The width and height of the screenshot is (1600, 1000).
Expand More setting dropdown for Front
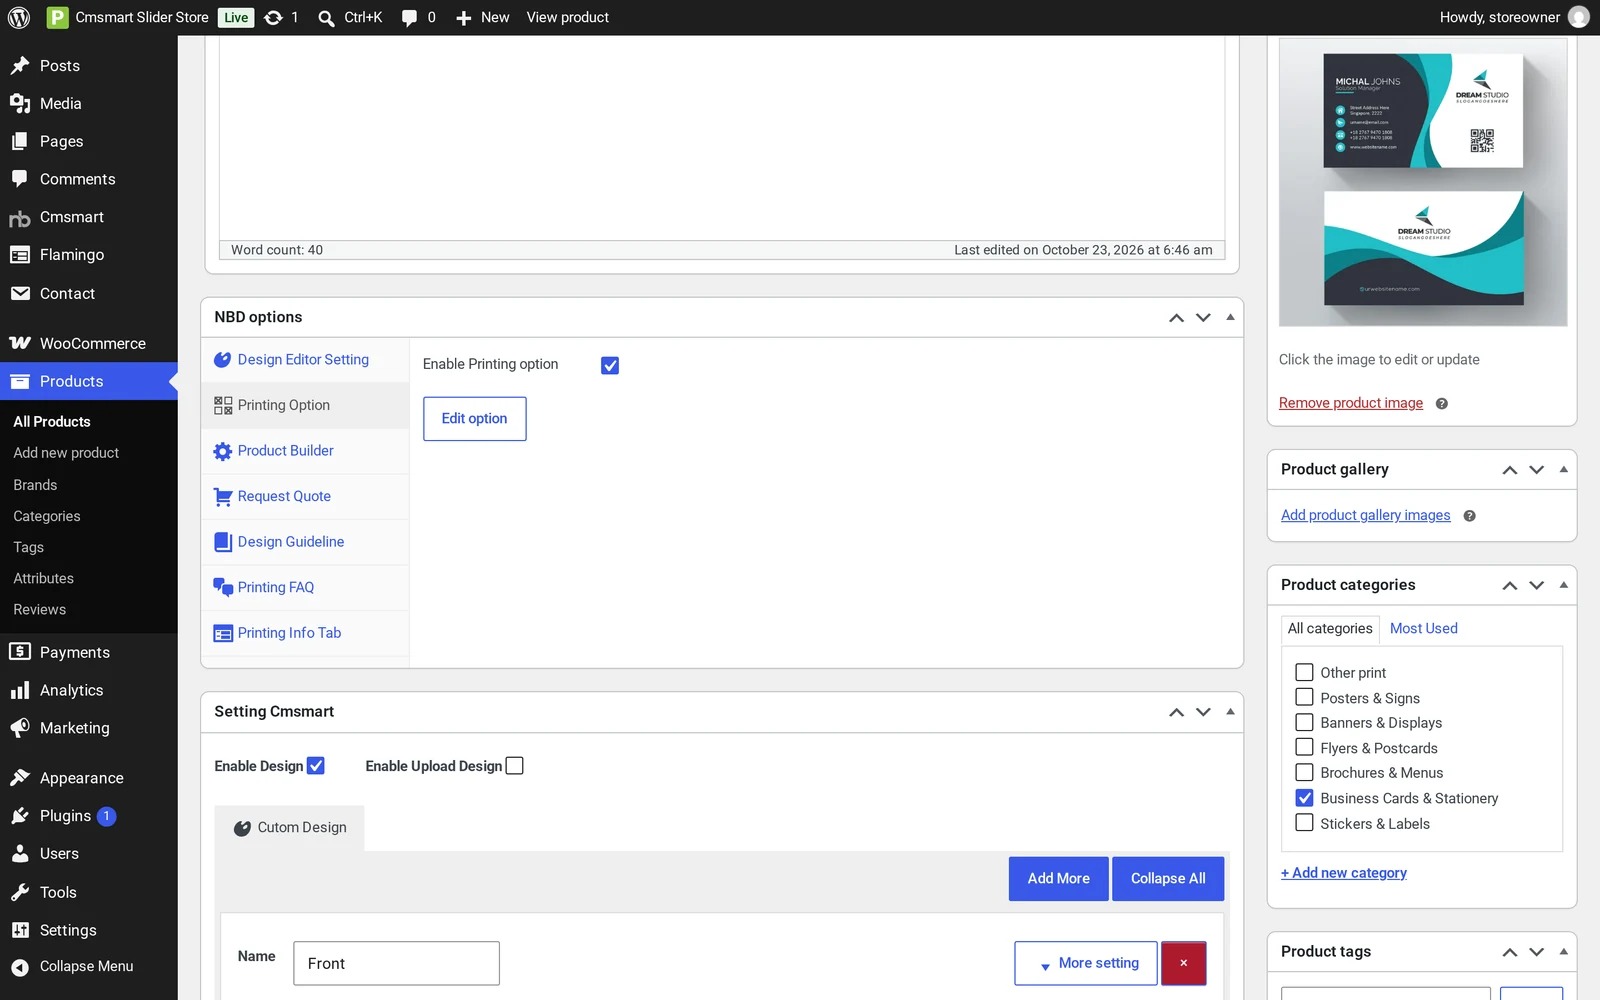(1086, 964)
